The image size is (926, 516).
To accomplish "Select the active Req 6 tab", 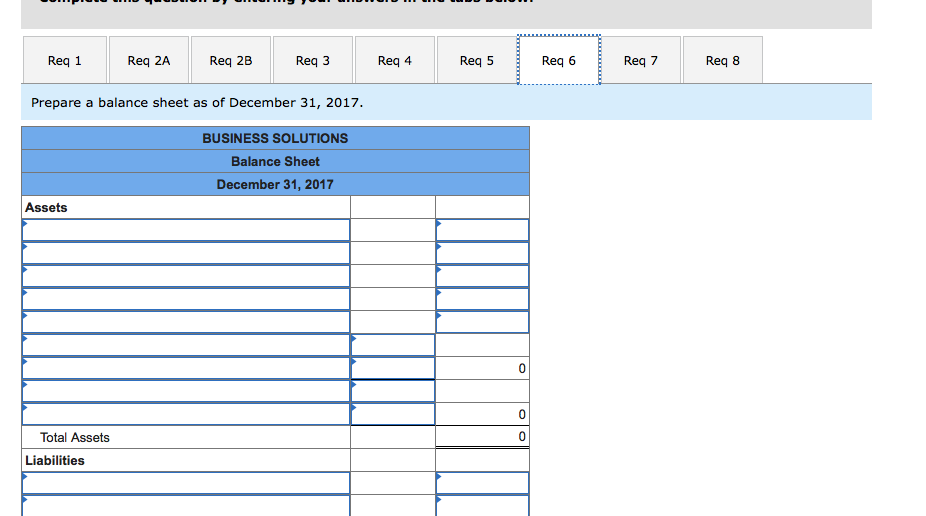I will pos(559,60).
